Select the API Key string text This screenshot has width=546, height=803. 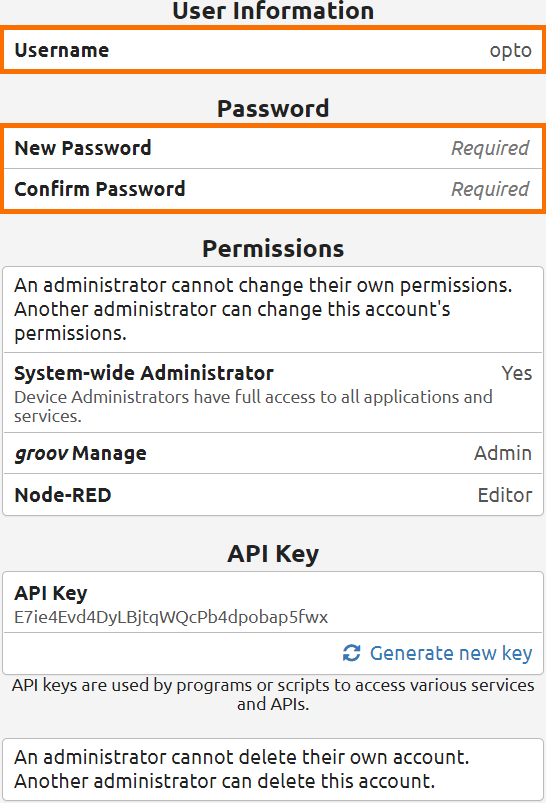pyautogui.click(x=171, y=617)
